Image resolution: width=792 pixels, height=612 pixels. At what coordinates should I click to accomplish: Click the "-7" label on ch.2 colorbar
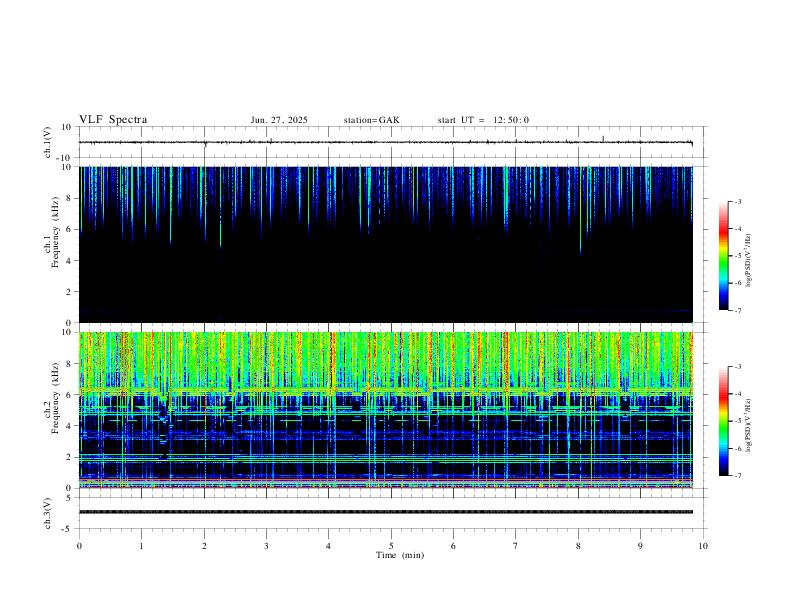738,476
